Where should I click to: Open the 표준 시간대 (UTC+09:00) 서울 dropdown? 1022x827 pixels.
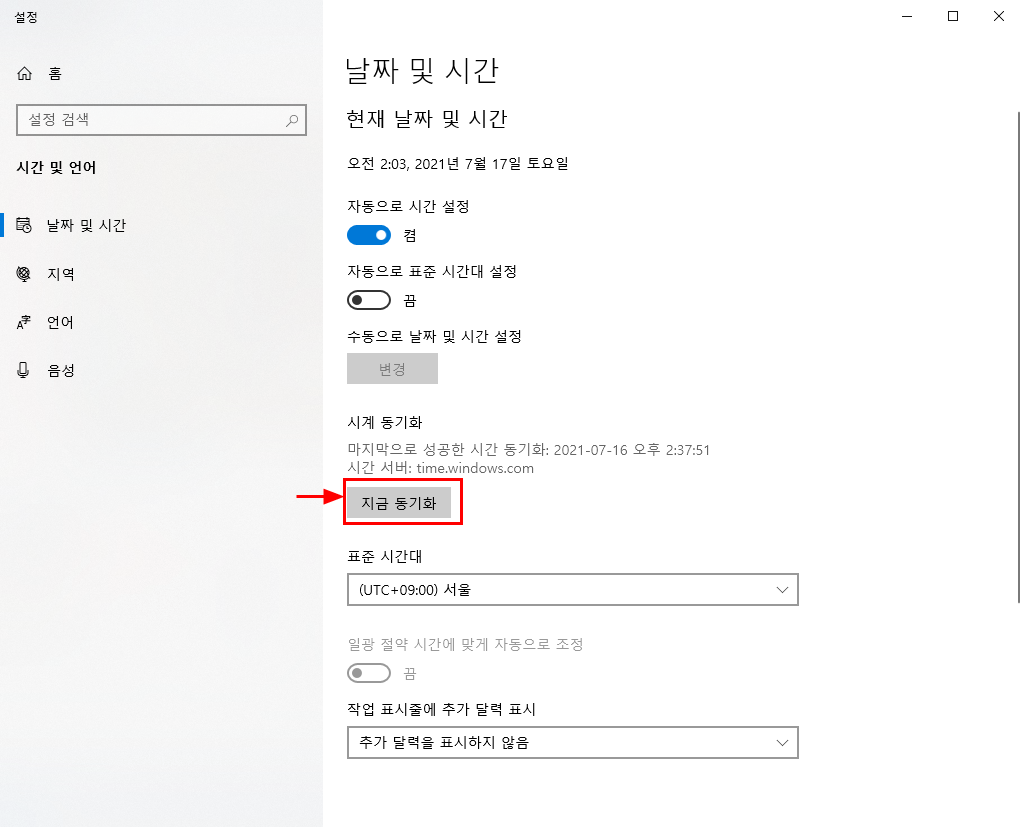point(573,590)
